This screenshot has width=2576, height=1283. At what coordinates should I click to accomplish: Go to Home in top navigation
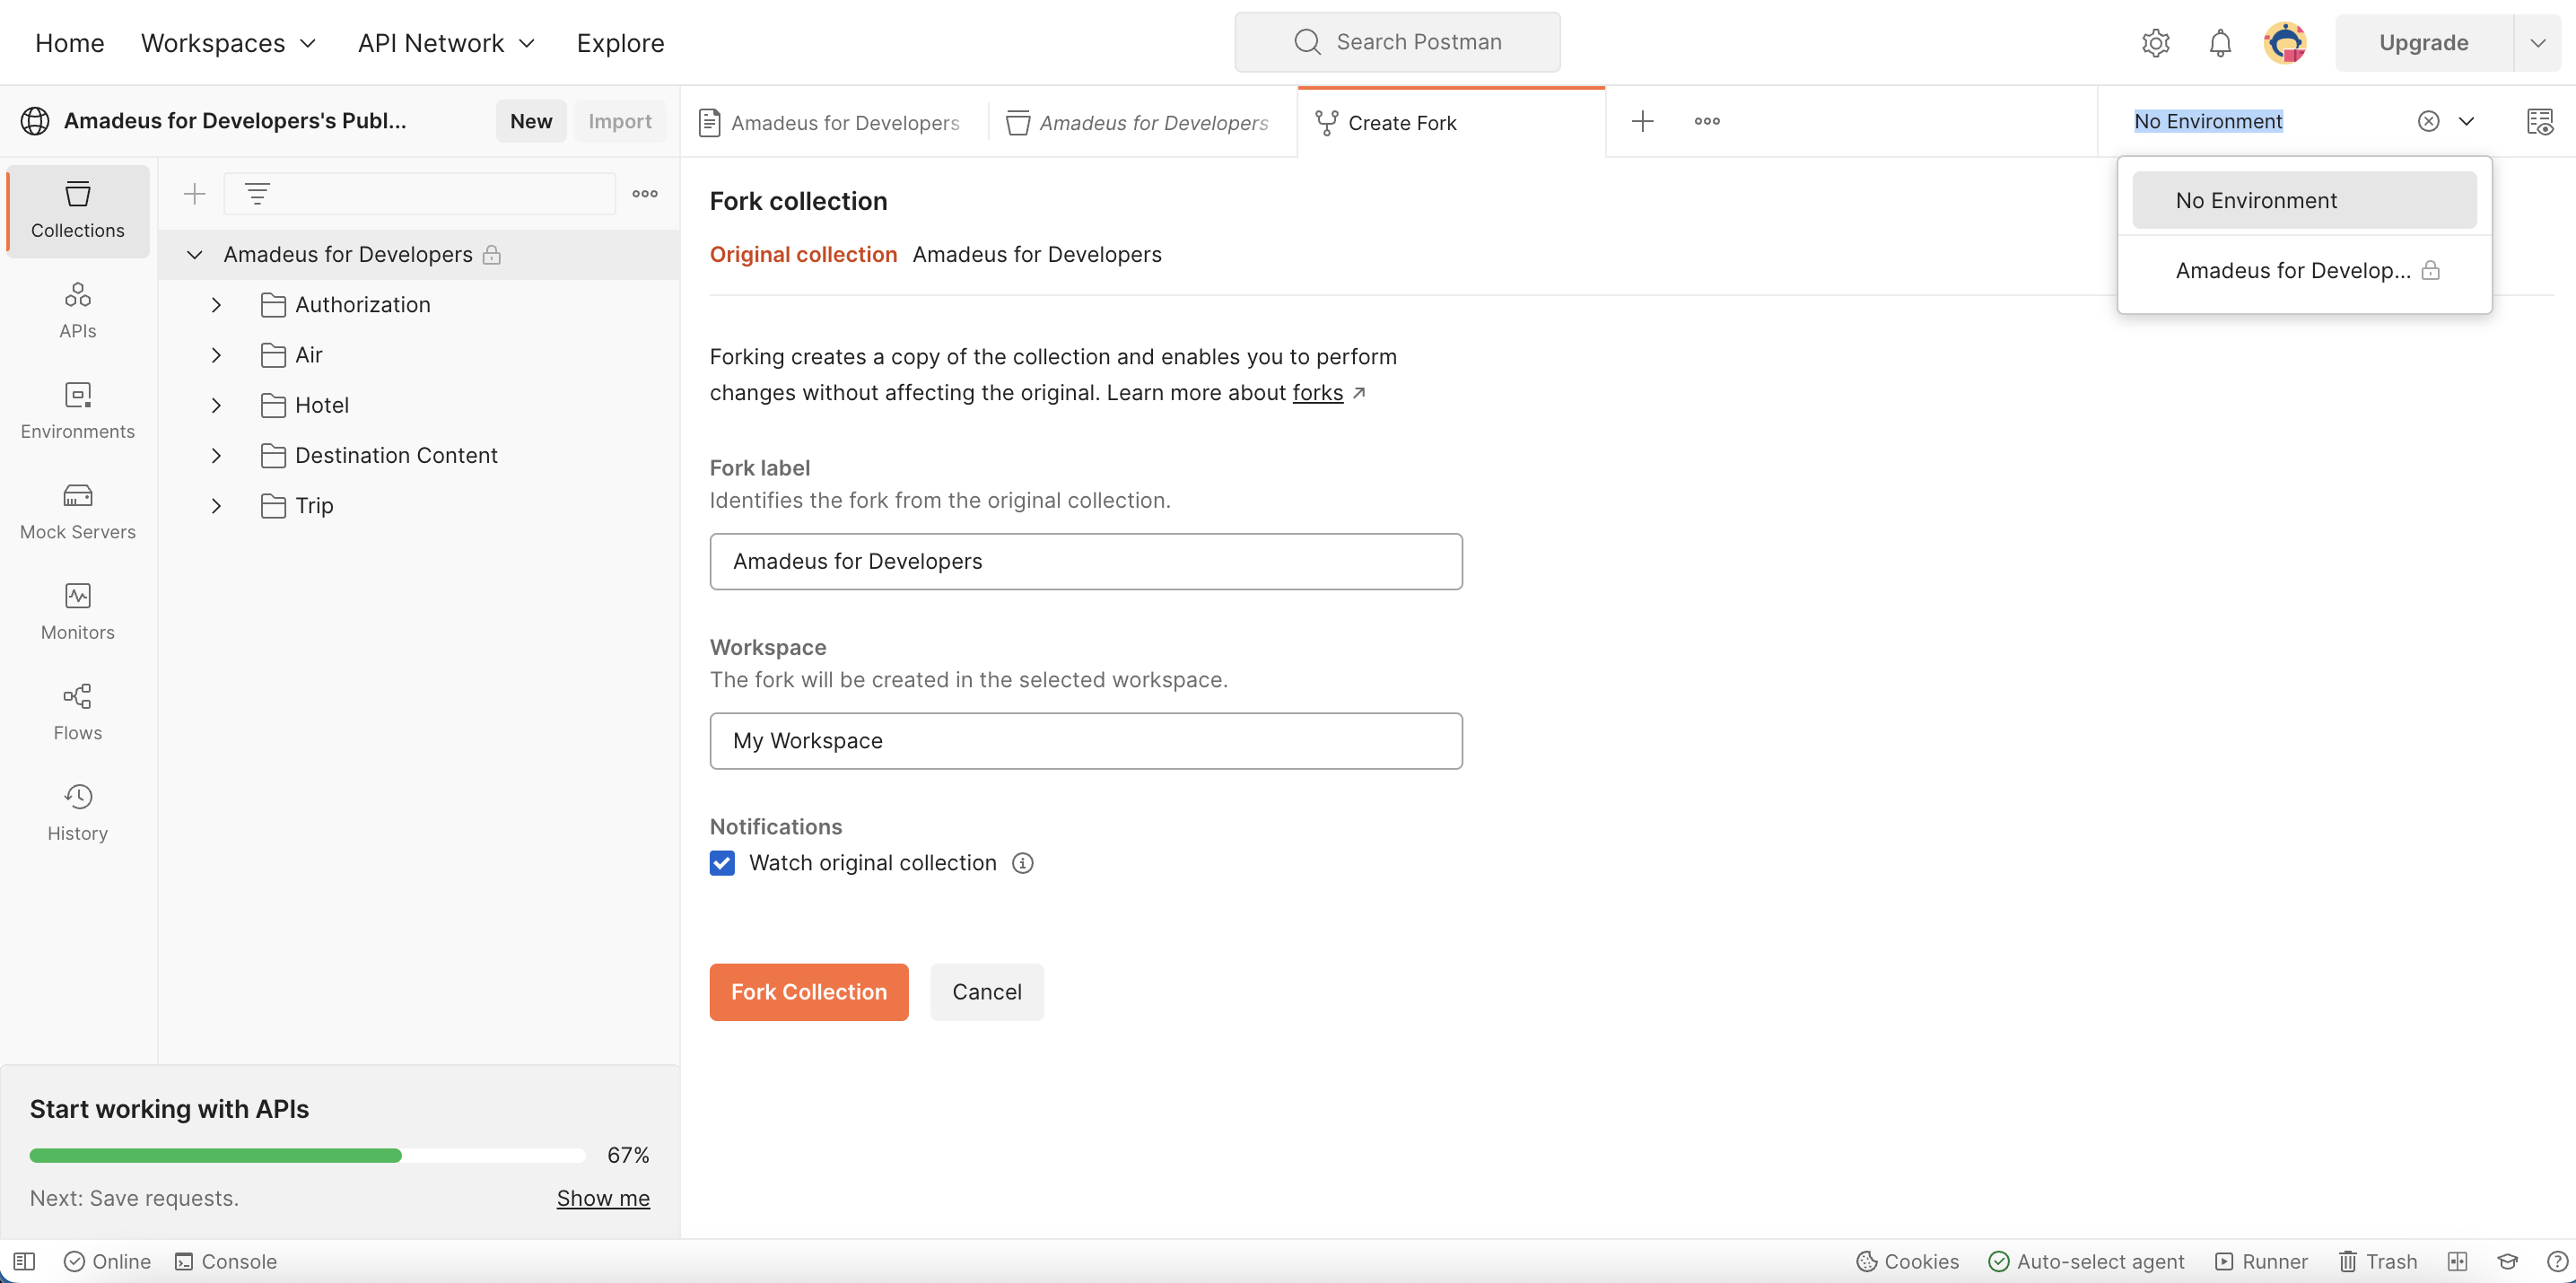point(70,43)
